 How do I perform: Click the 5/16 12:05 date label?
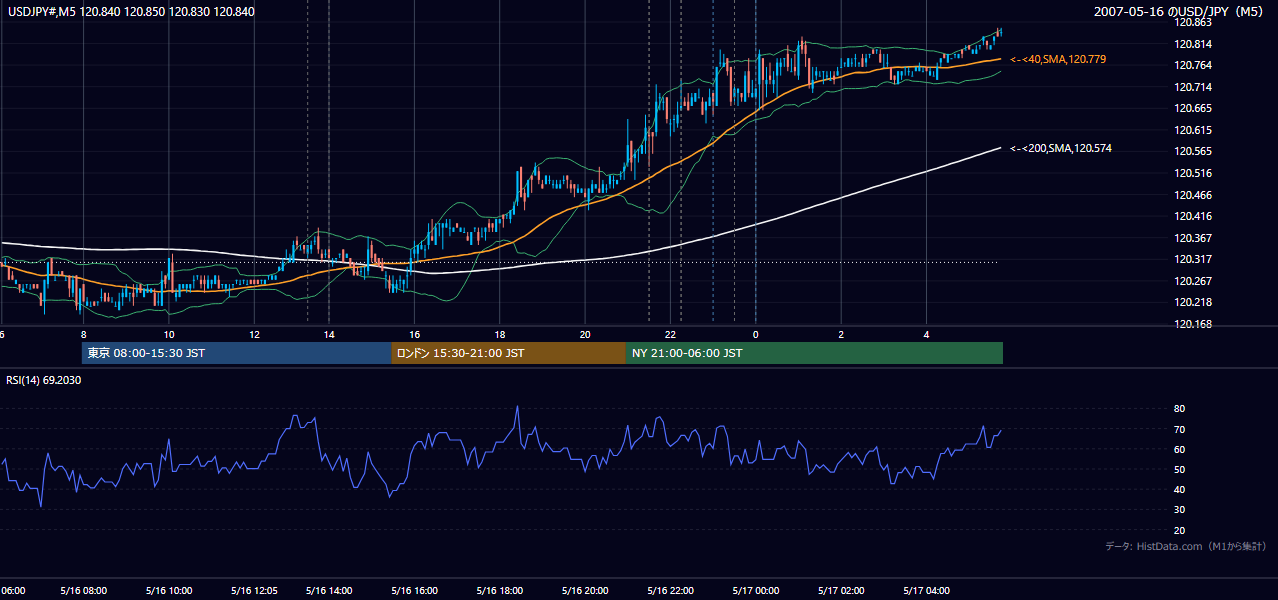254,591
